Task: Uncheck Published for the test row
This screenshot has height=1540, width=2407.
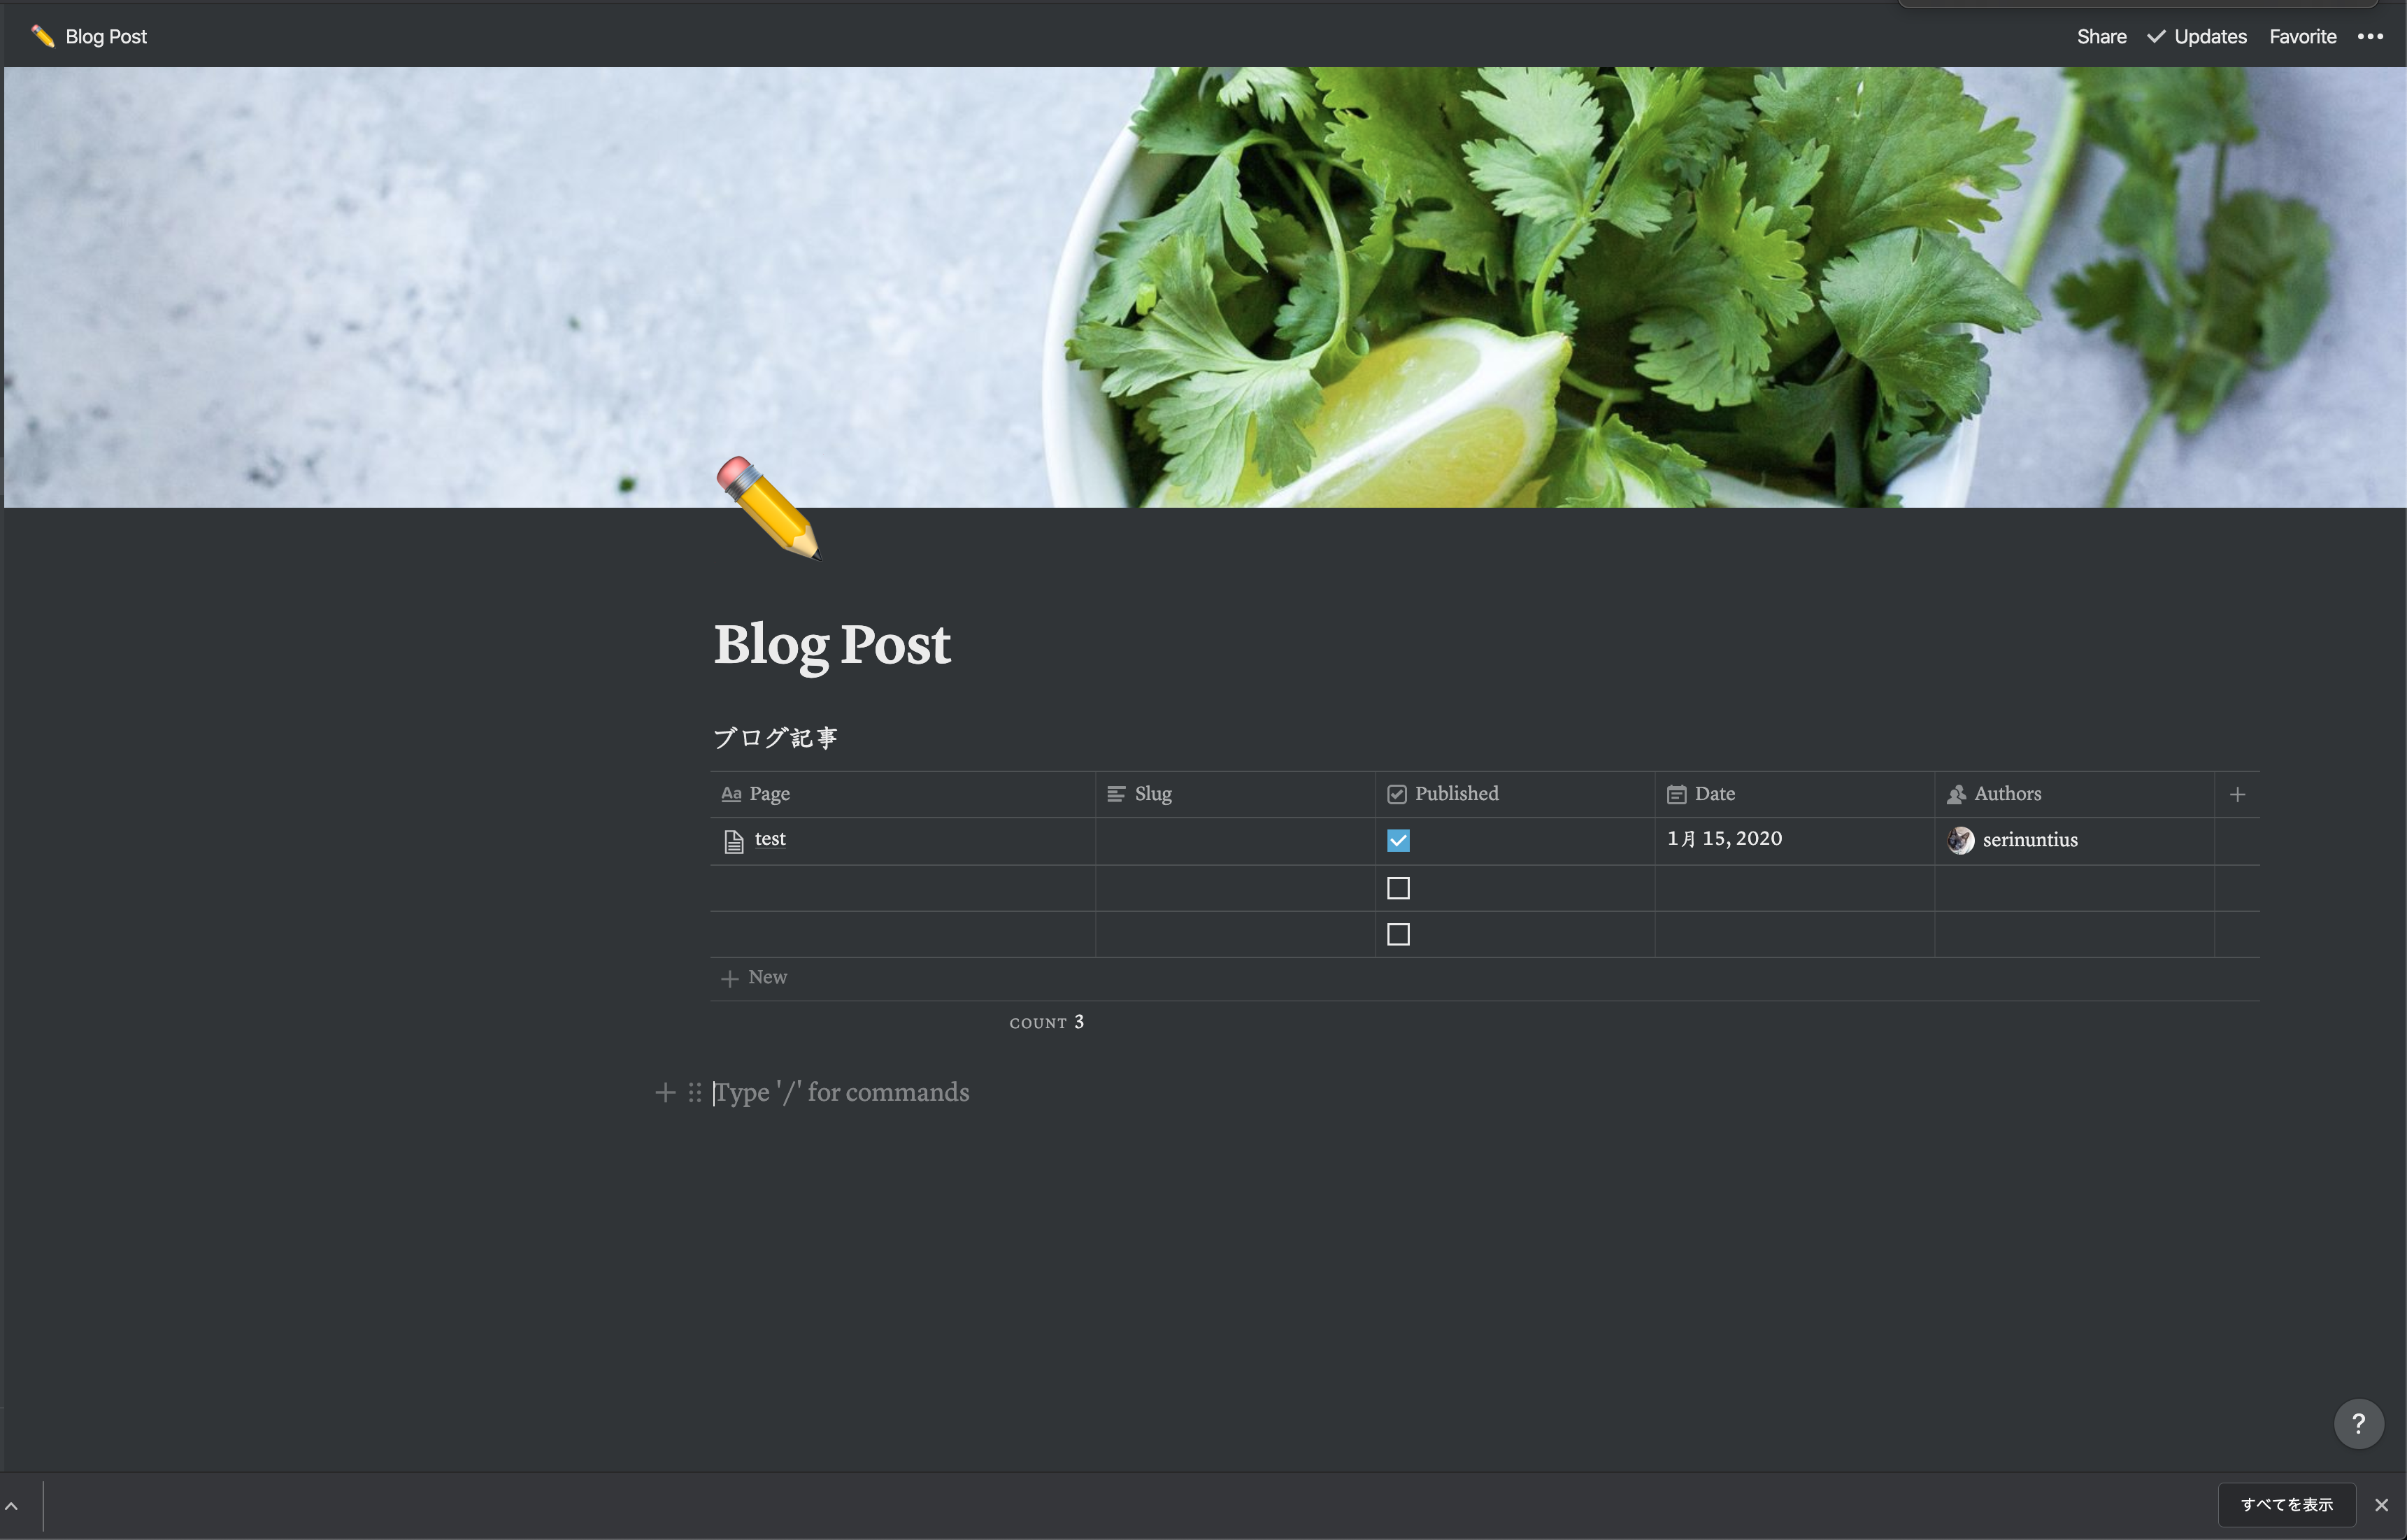Action: click(1398, 841)
